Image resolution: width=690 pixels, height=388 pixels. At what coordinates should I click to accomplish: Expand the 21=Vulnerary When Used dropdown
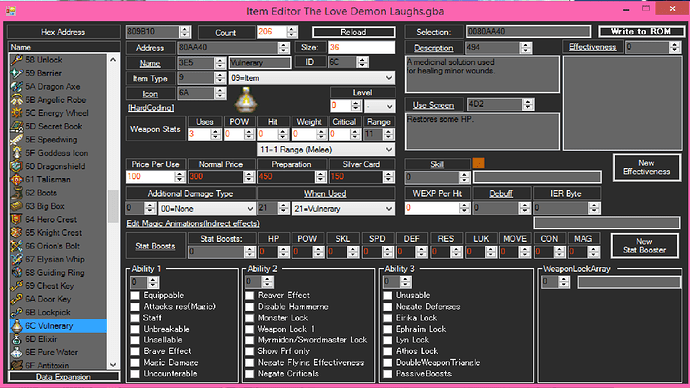(343, 209)
